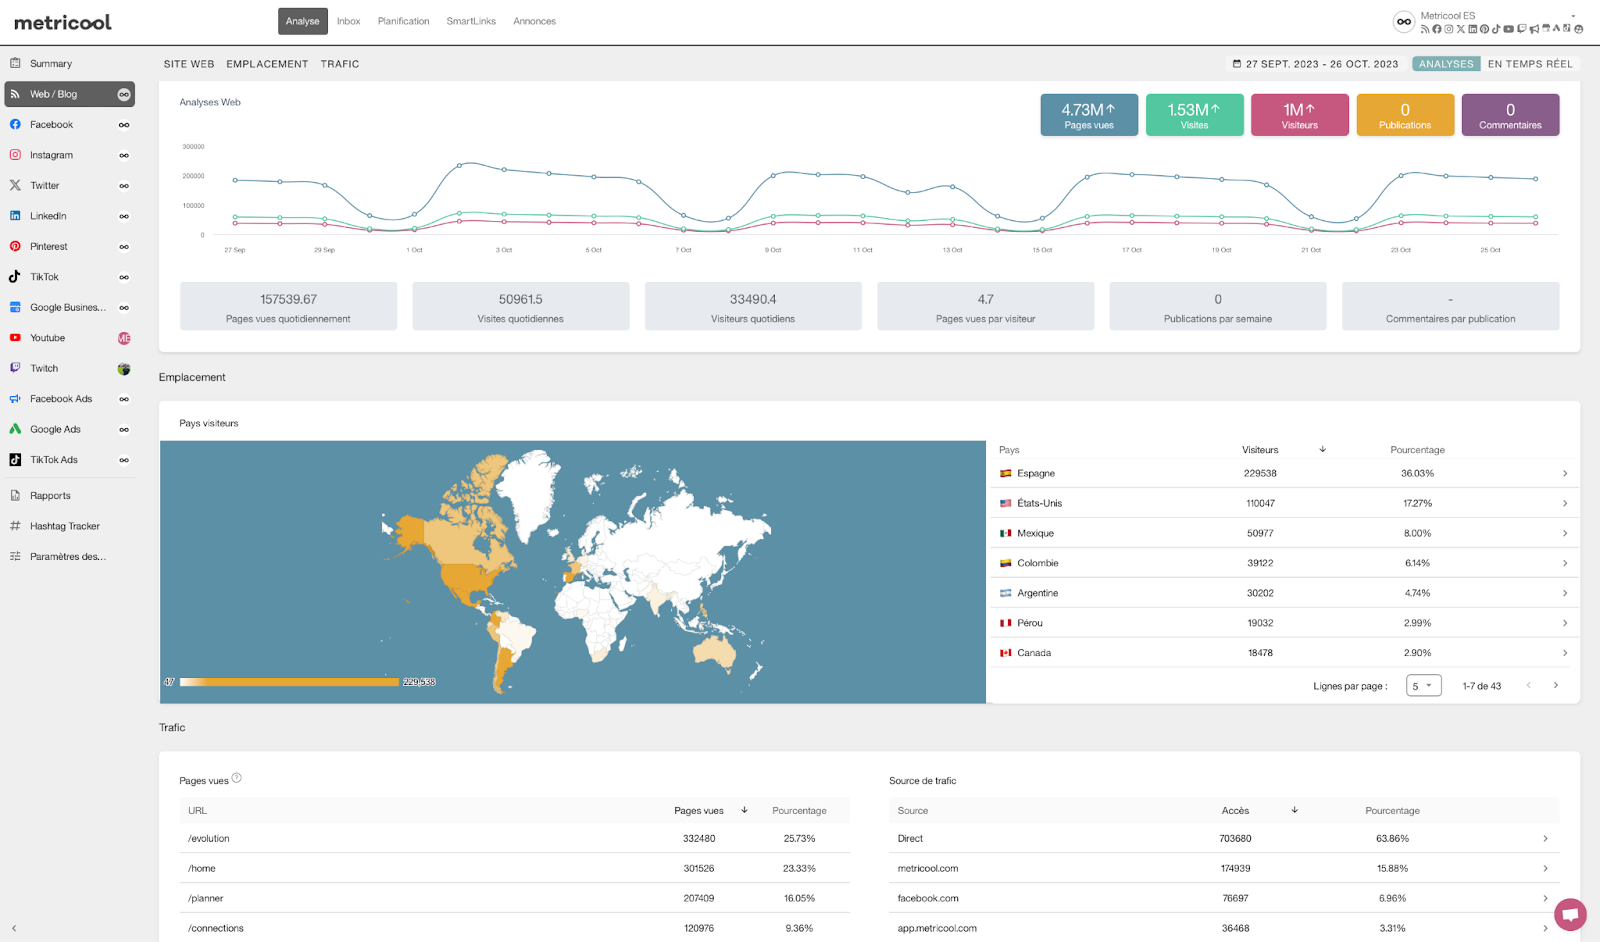1600x942 pixels.
Task: Toggle the Publications metric card
Action: [1405, 115]
